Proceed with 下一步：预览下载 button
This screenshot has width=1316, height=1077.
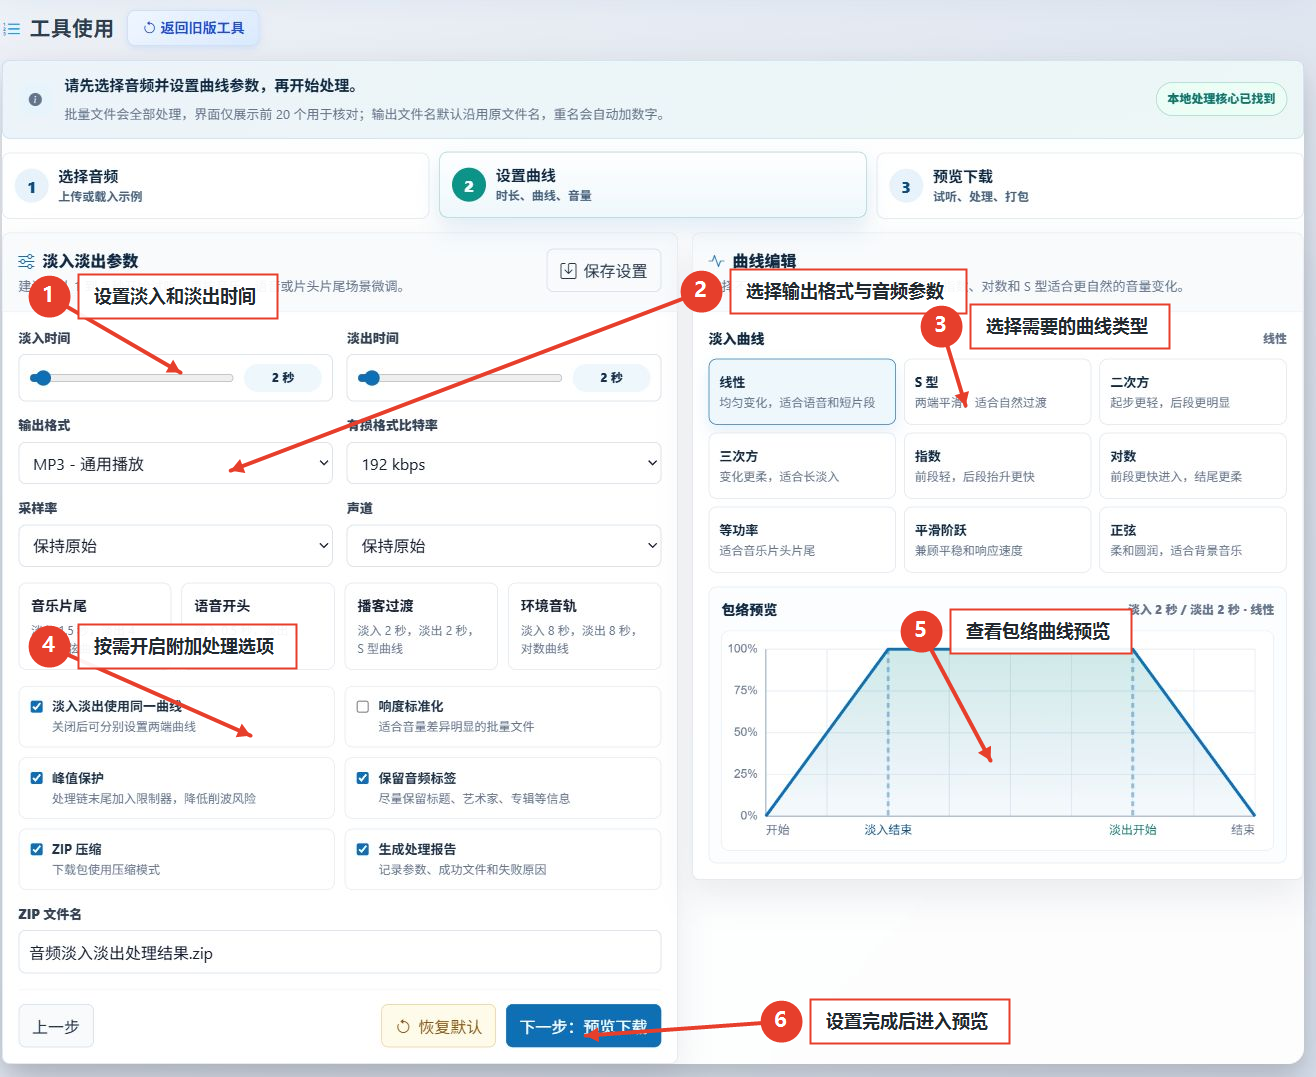(x=584, y=1026)
